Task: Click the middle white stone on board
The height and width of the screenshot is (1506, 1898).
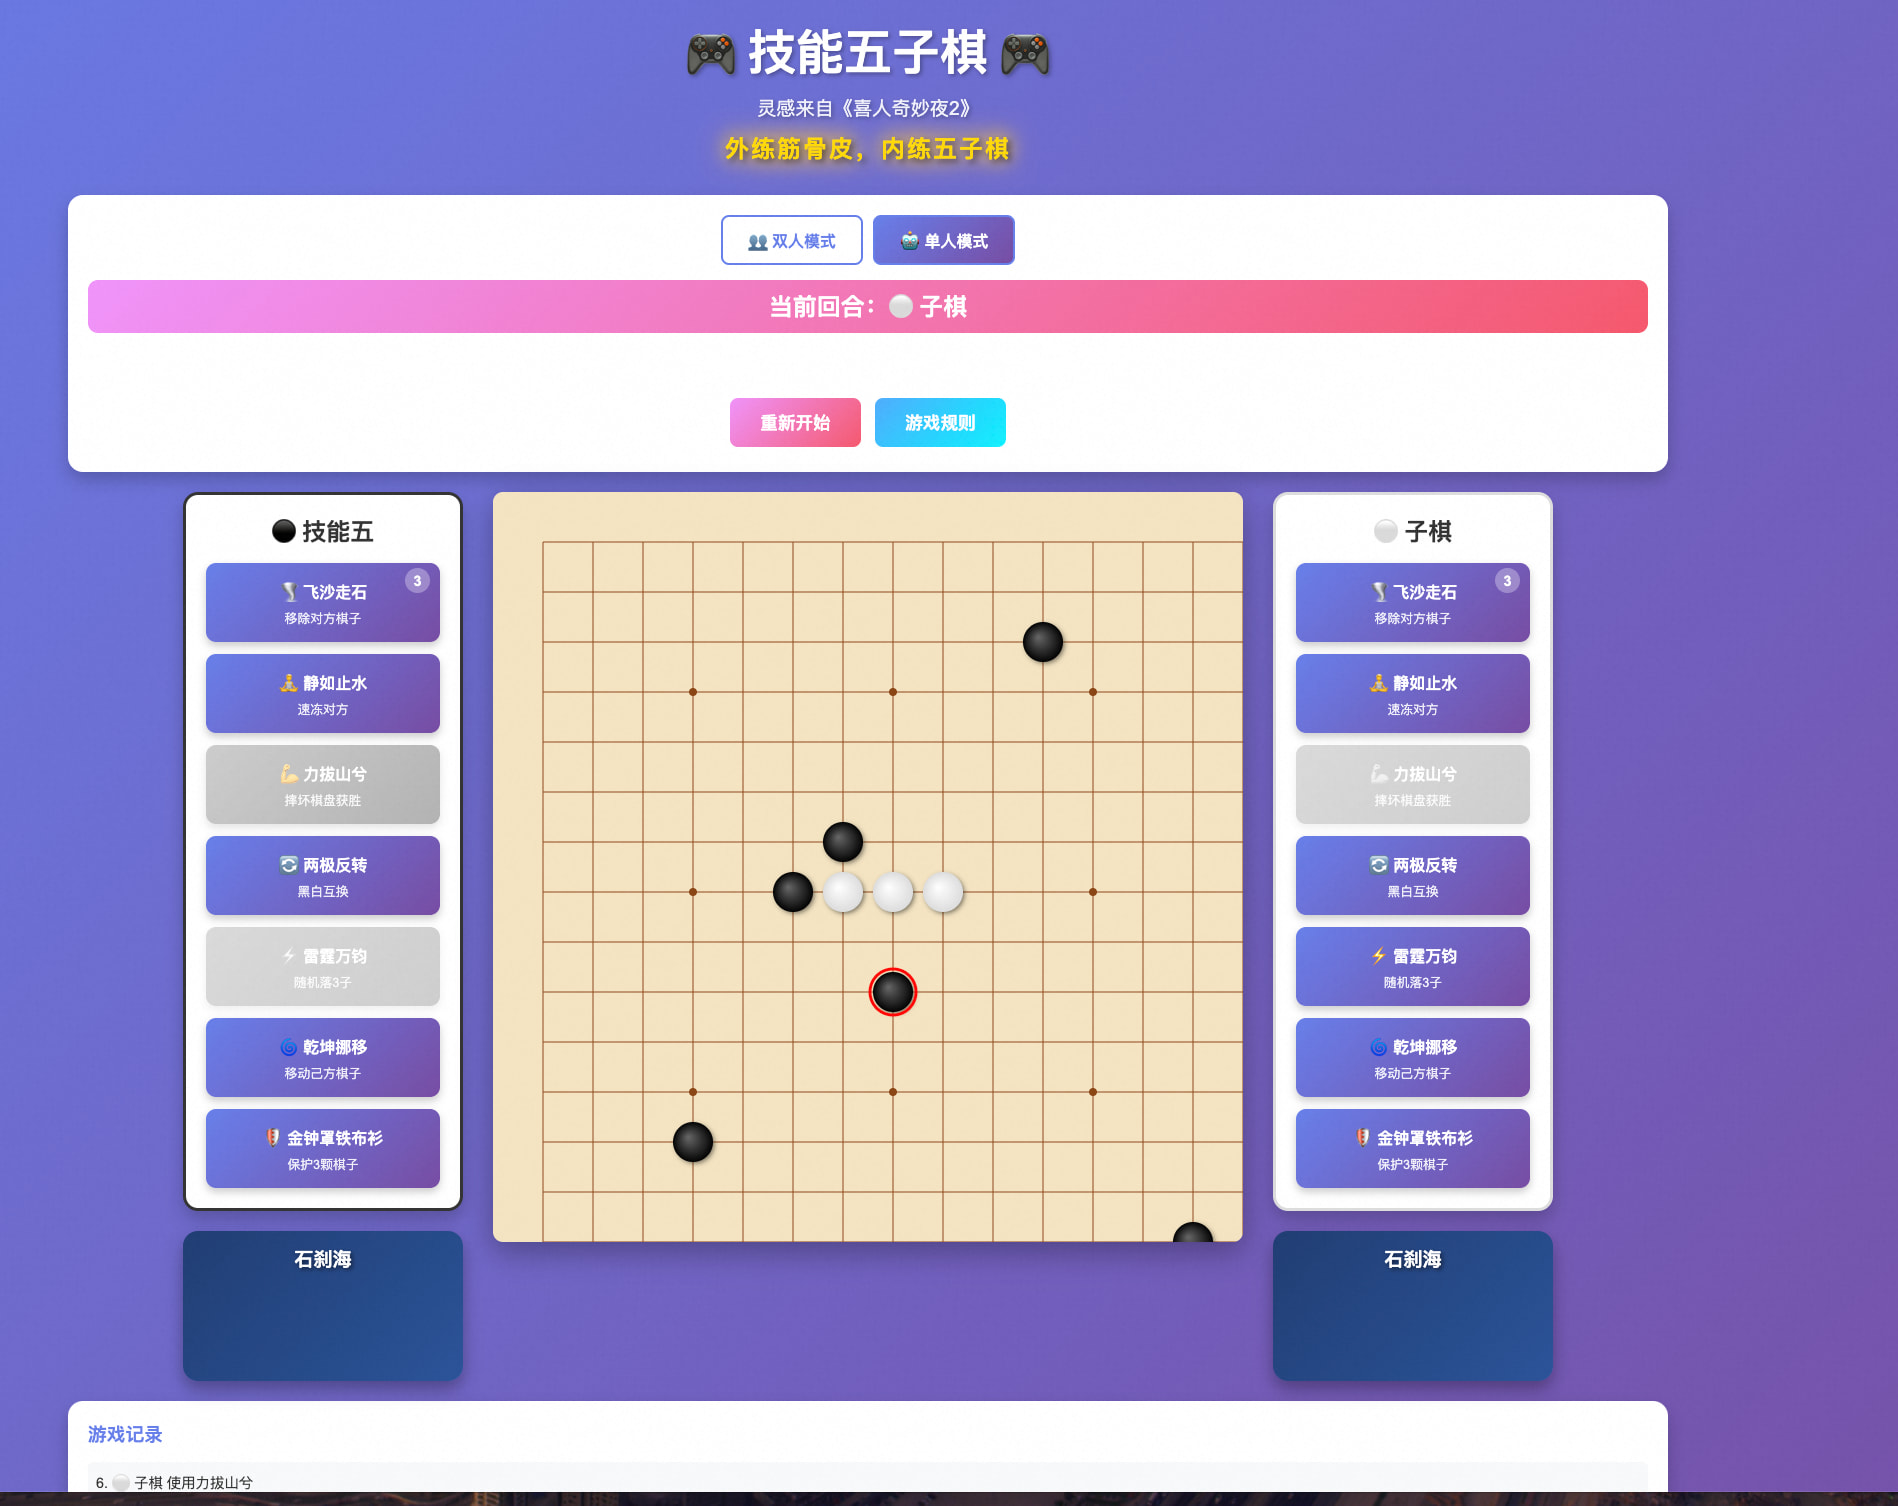Action: [x=893, y=892]
